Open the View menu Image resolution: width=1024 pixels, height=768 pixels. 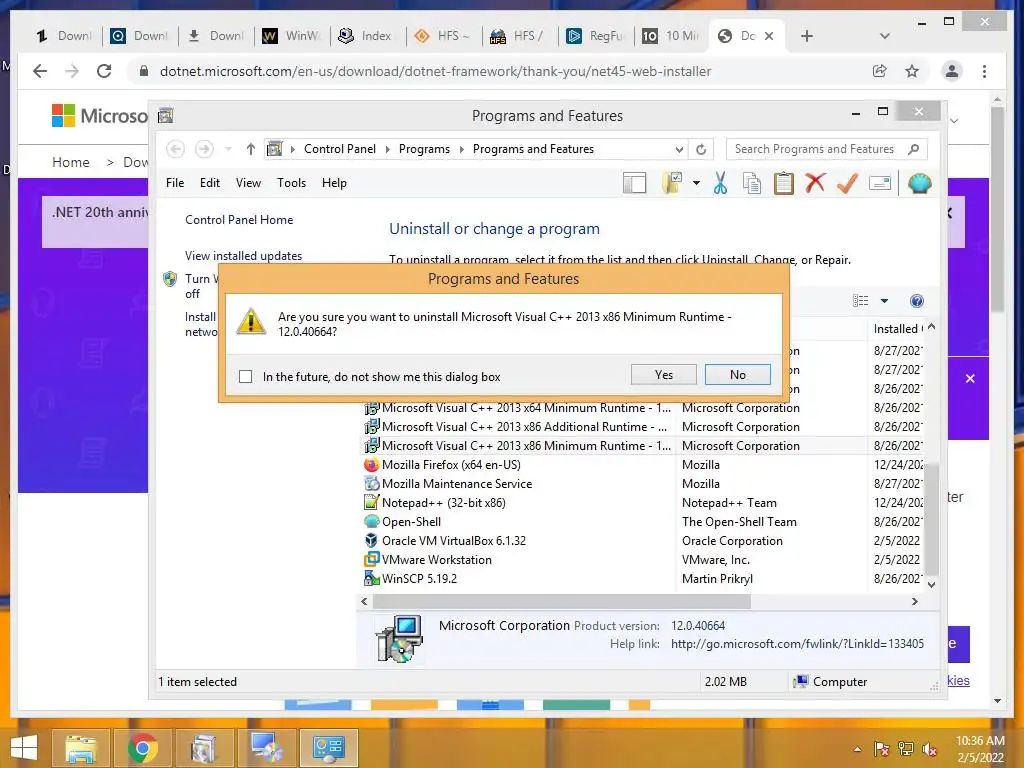coord(248,183)
